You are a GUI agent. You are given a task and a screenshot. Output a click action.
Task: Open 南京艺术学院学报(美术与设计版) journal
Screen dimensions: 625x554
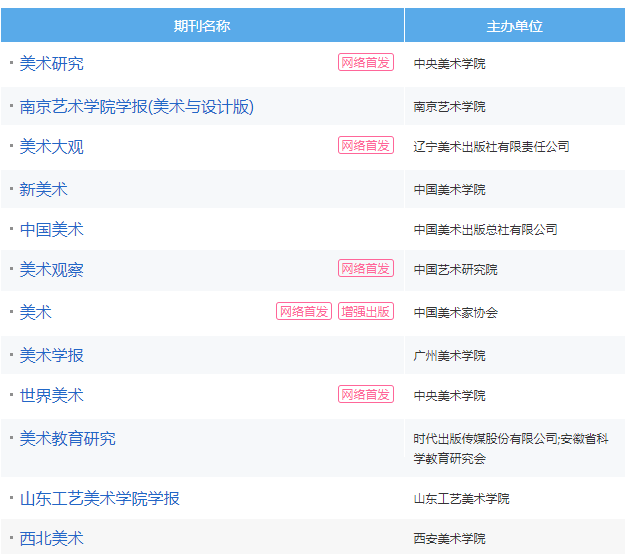point(137,107)
